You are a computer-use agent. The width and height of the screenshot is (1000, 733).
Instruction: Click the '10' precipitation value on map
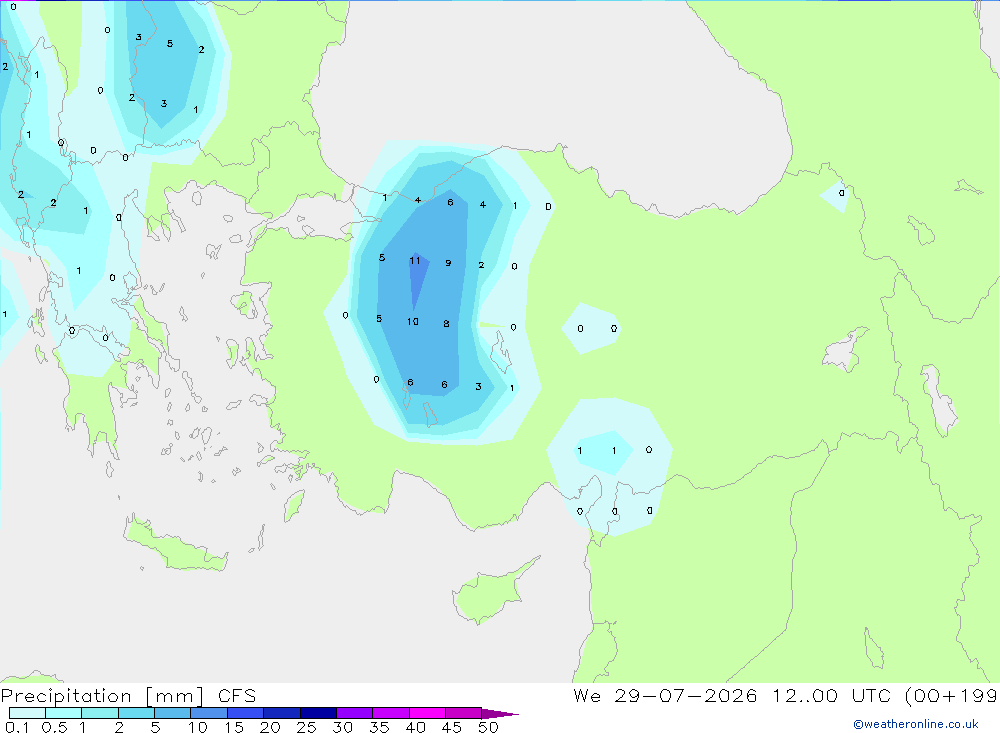[x=413, y=322]
